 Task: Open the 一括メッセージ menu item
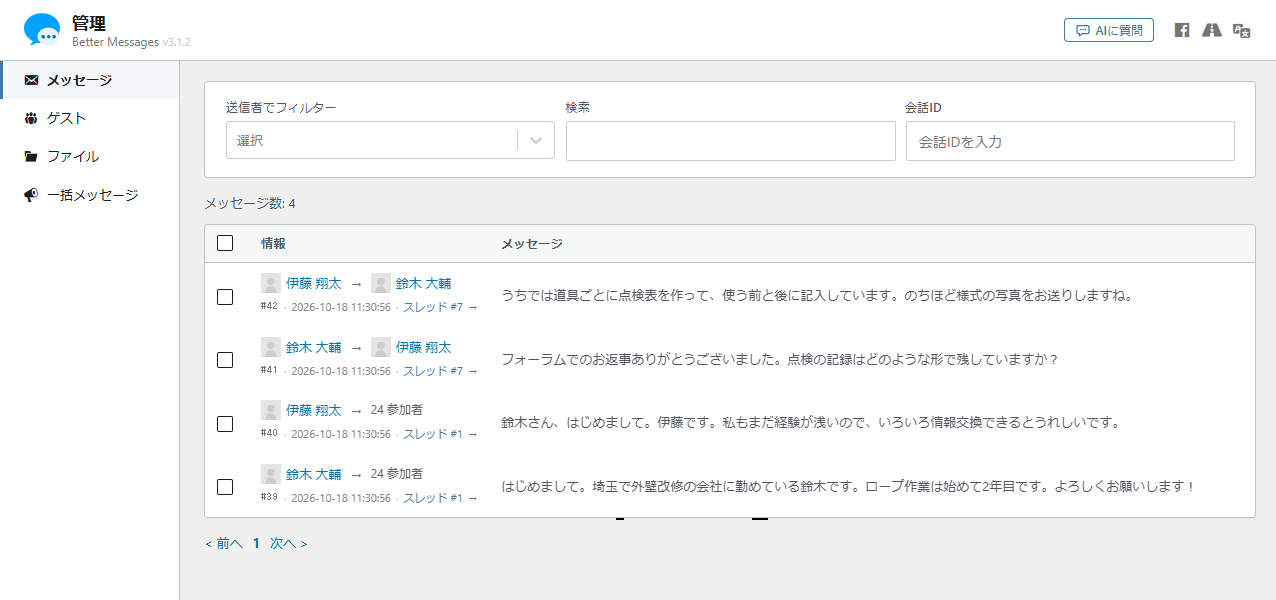90,195
